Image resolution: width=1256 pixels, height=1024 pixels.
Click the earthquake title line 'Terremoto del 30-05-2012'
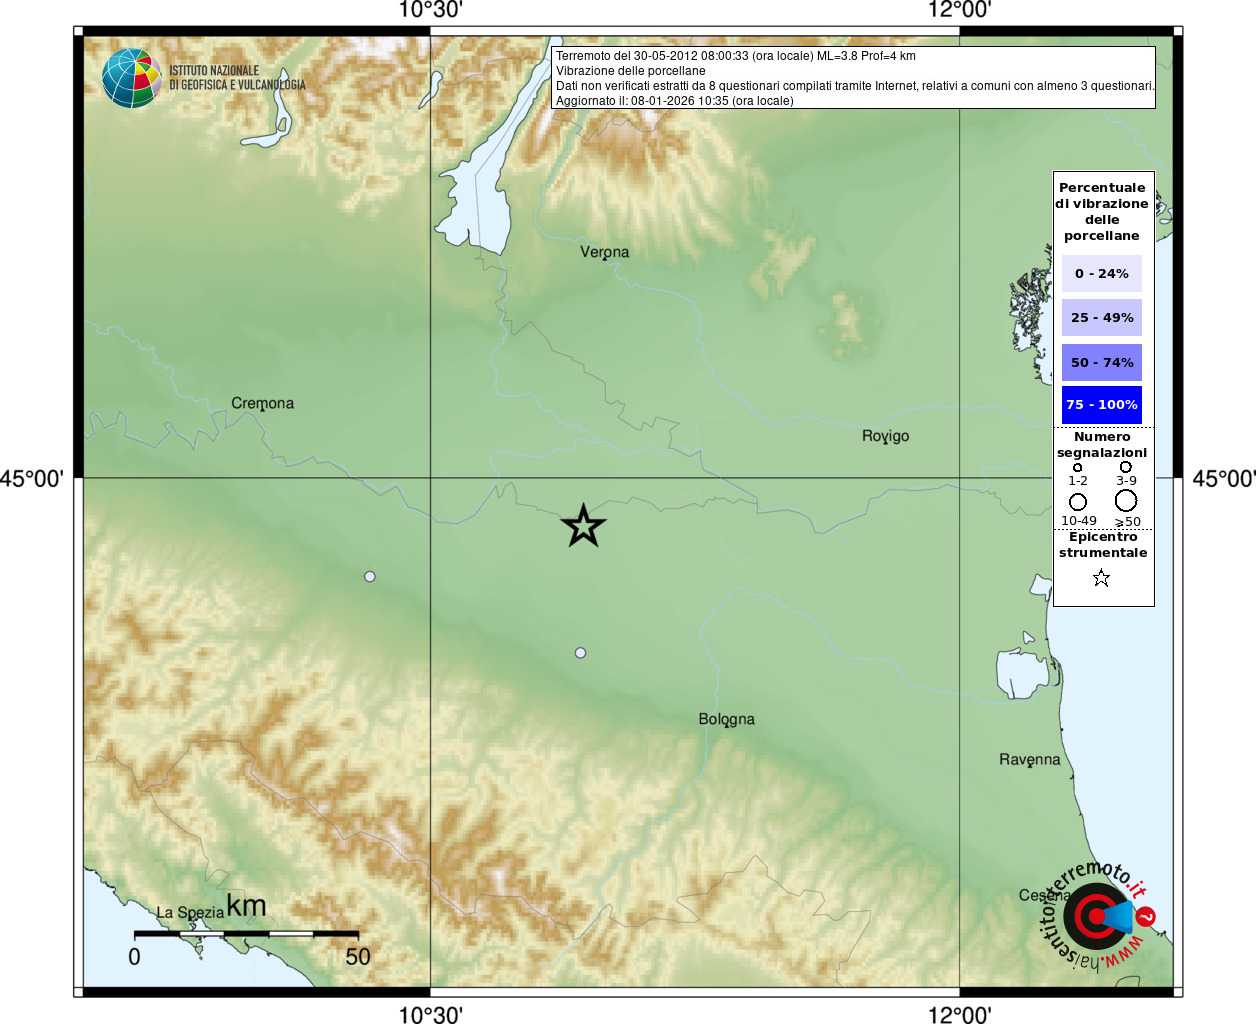(x=736, y=56)
